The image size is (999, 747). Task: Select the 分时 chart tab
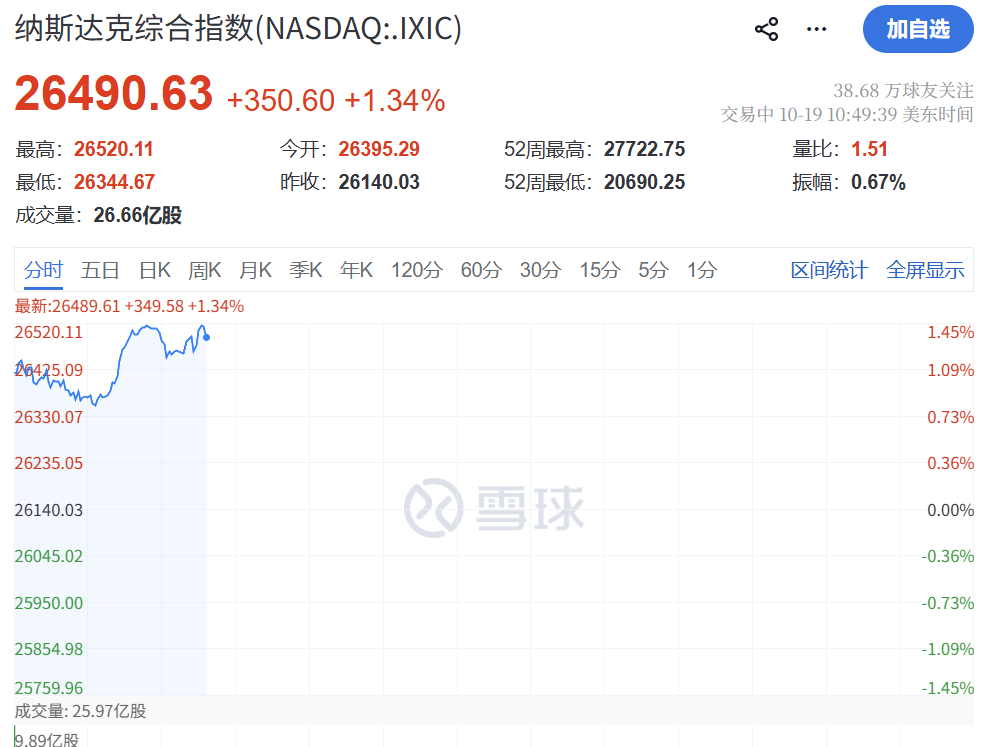43,270
